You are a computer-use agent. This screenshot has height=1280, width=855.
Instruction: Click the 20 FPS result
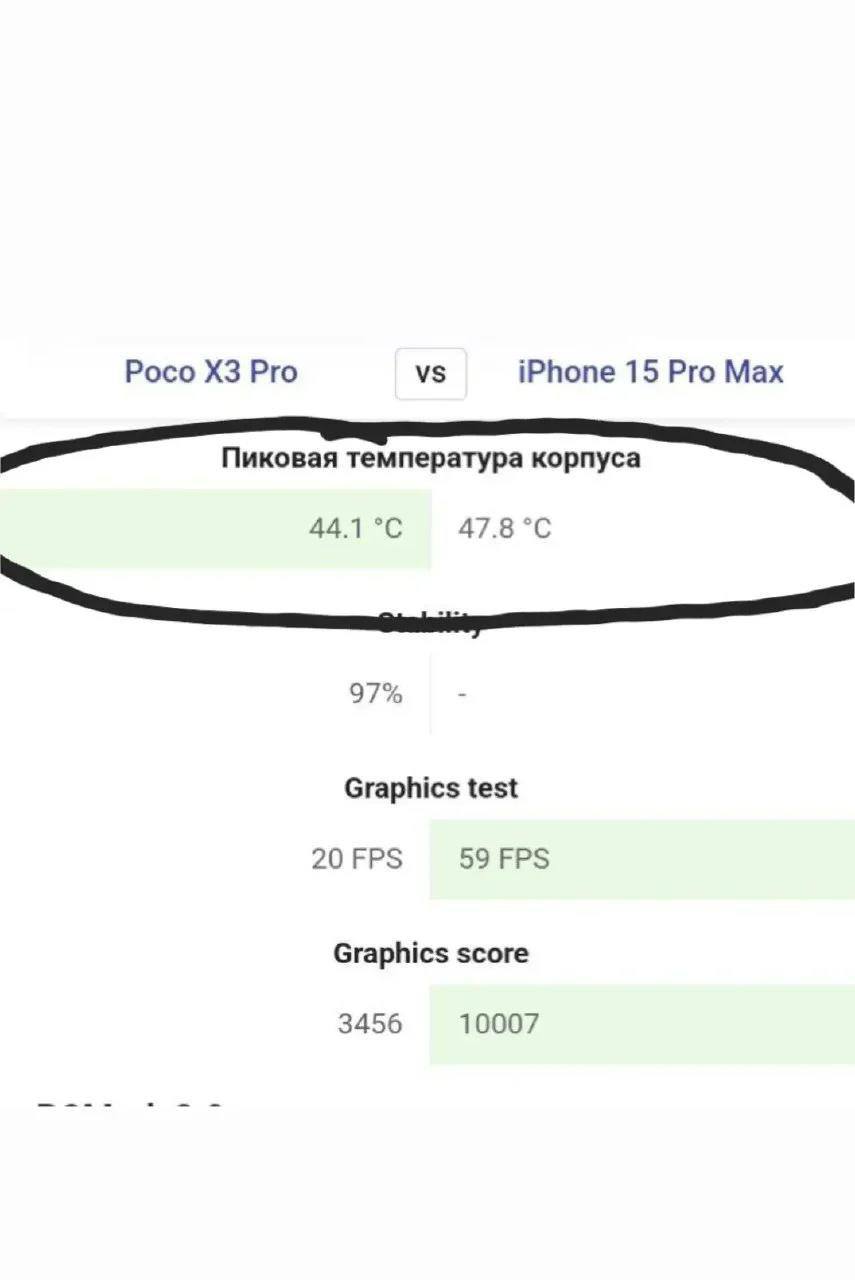pyautogui.click(x=357, y=859)
